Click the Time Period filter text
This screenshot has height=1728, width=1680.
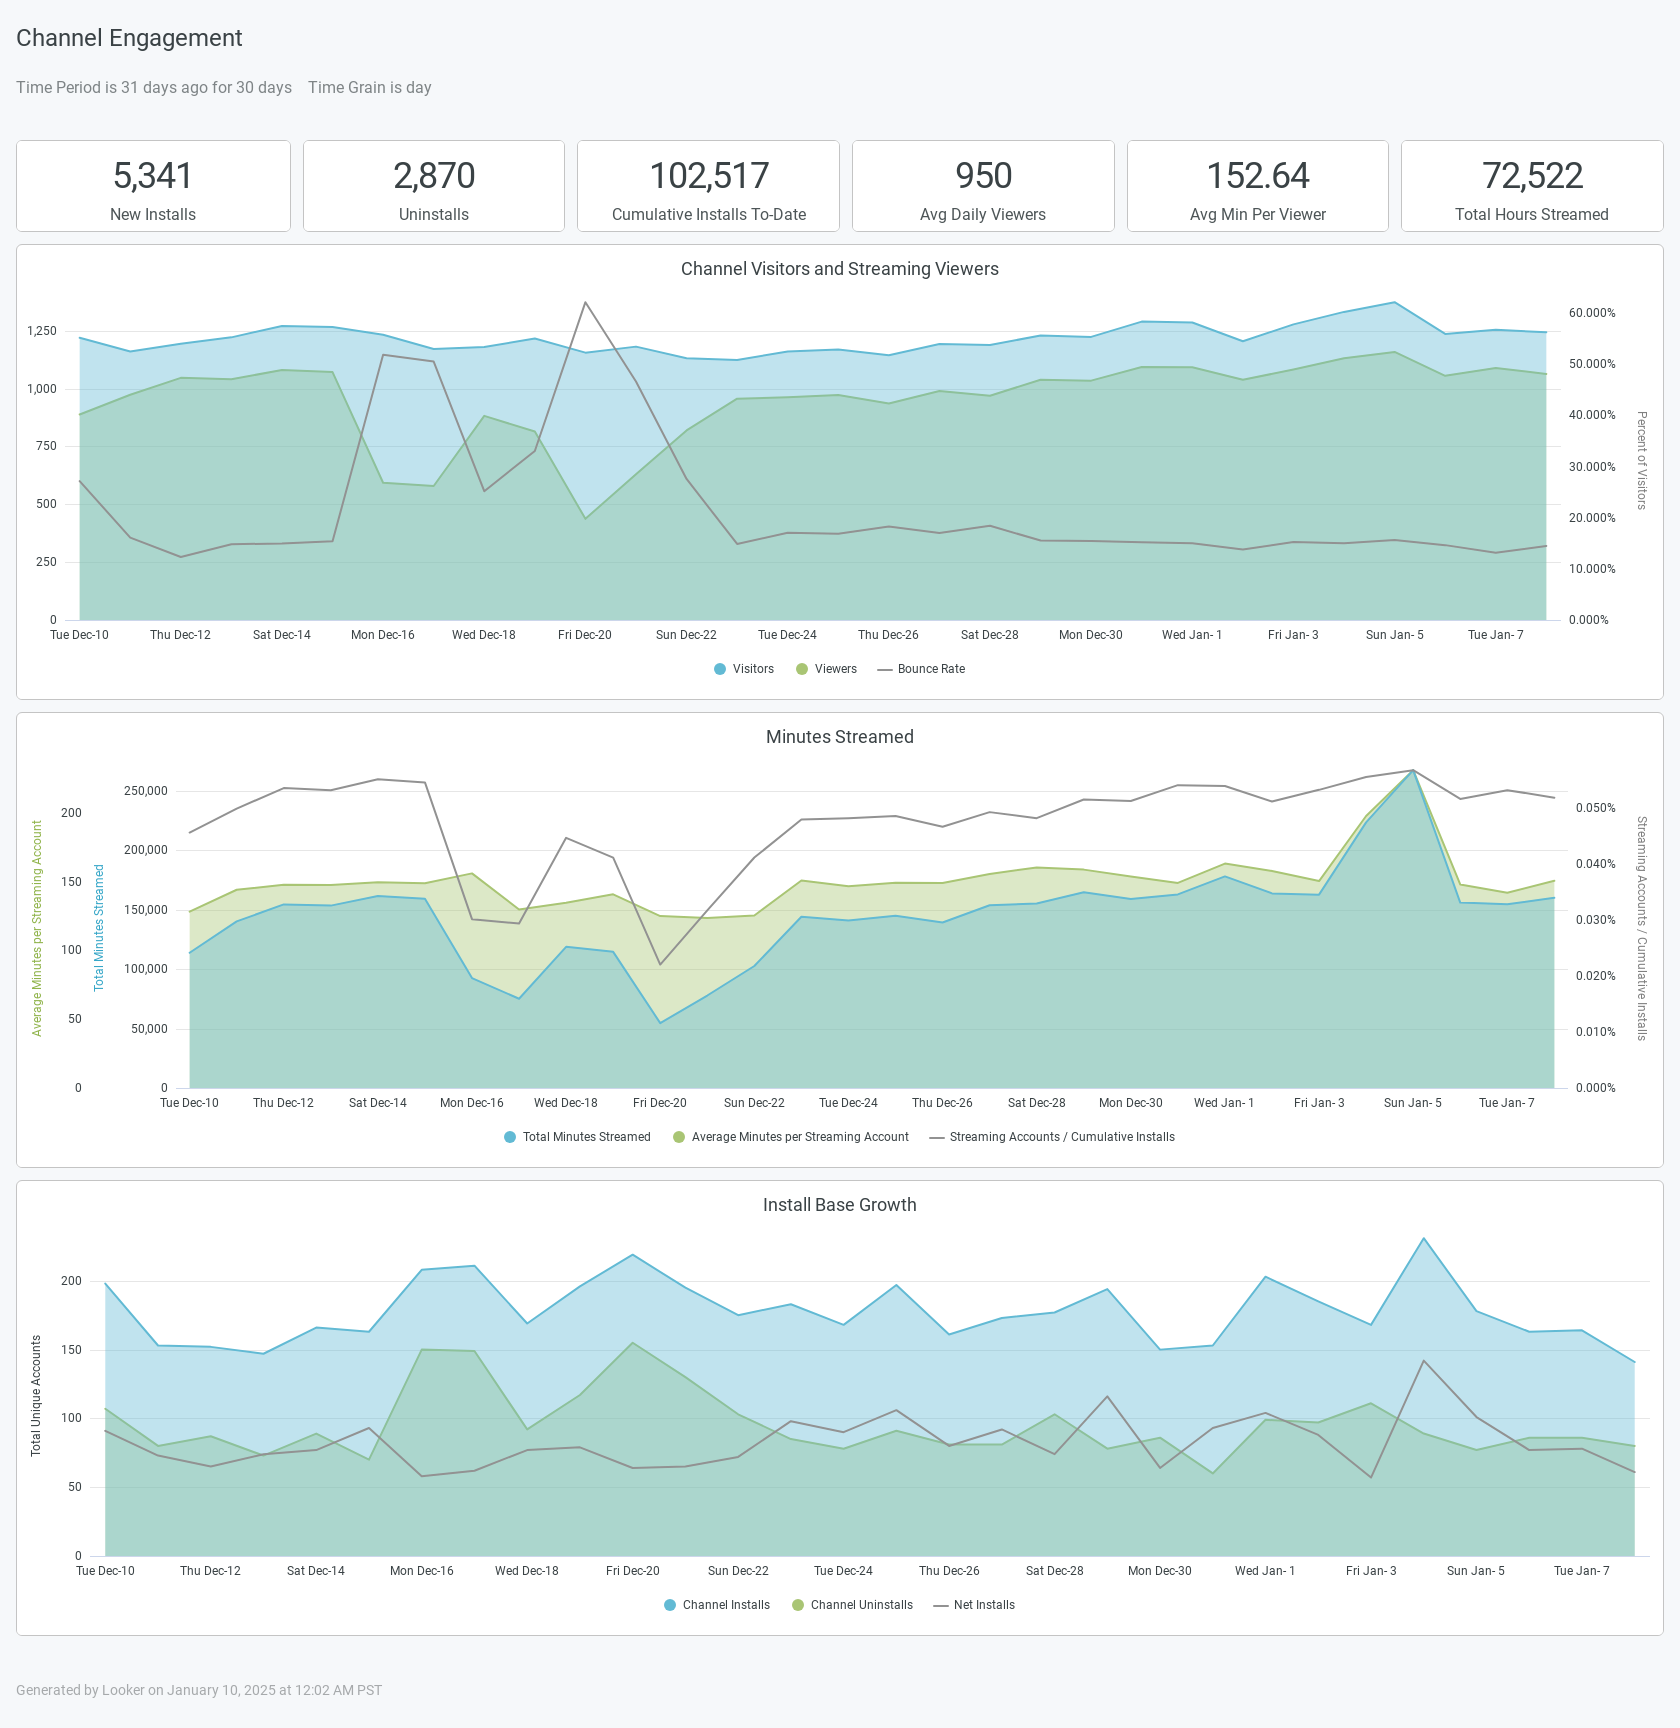point(154,87)
